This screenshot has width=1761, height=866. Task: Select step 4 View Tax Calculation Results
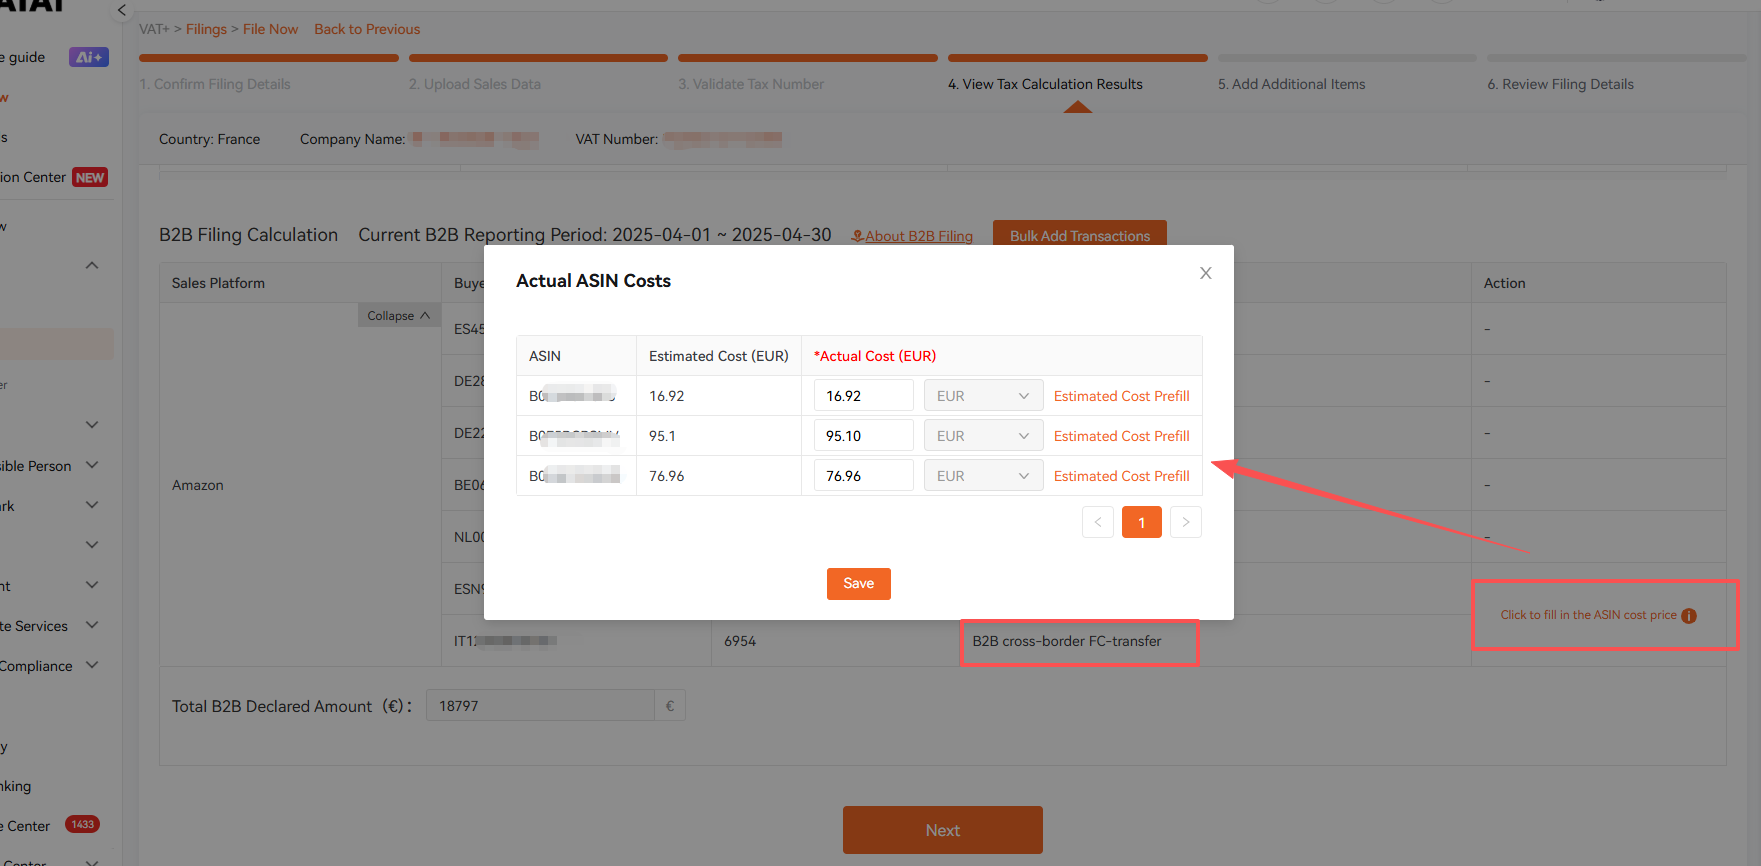pos(1045,84)
